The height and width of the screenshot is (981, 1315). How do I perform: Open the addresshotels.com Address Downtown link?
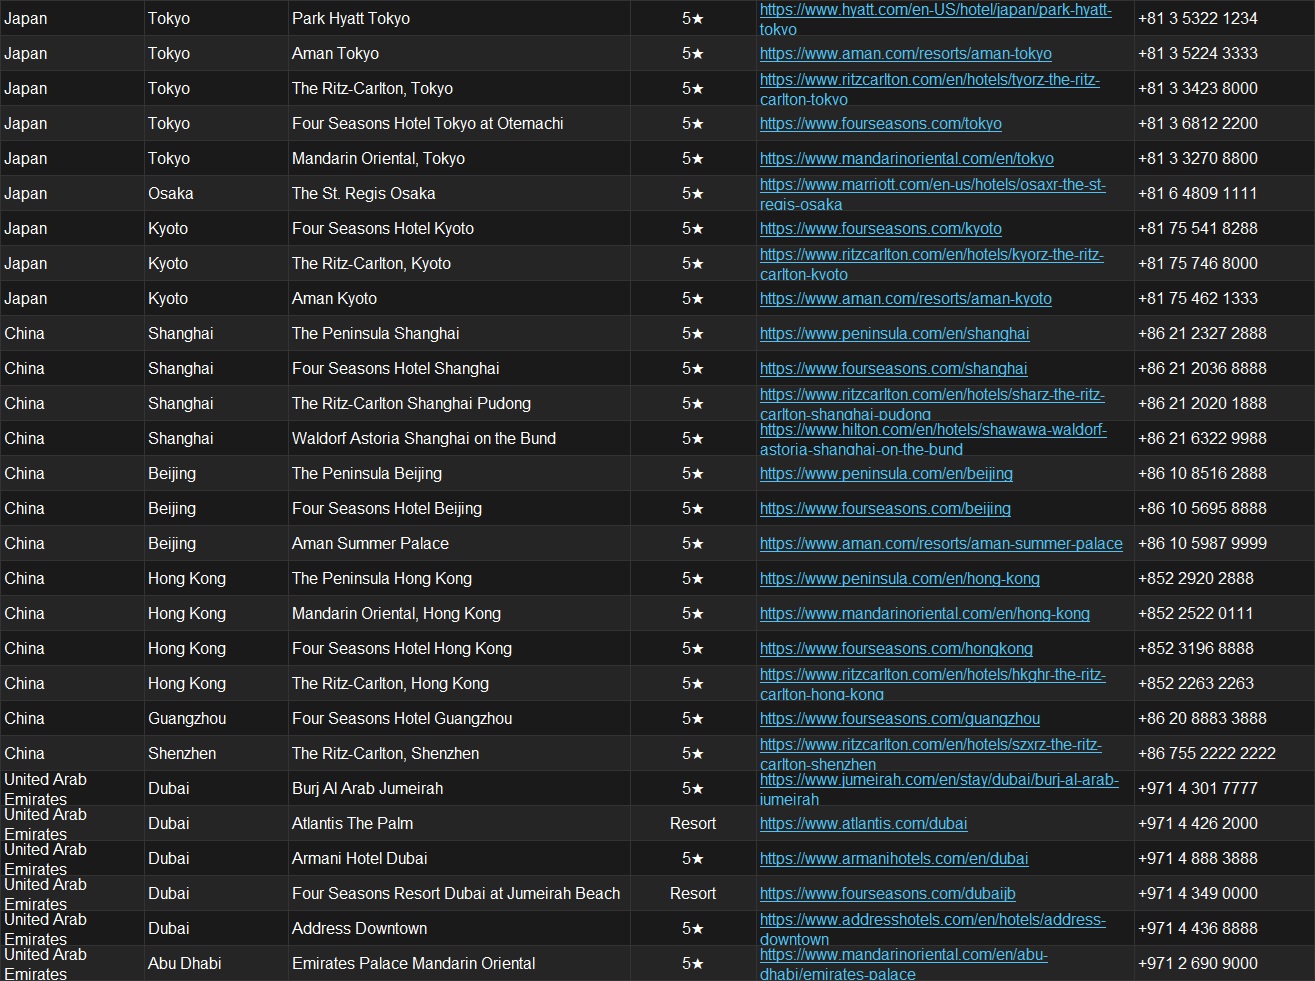(932, 929)
